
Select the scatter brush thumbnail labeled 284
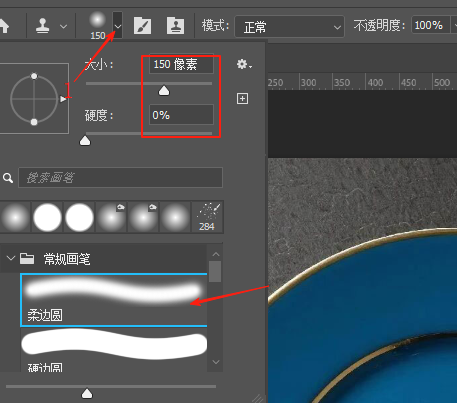pyautogui.click(x=207, y=217)
